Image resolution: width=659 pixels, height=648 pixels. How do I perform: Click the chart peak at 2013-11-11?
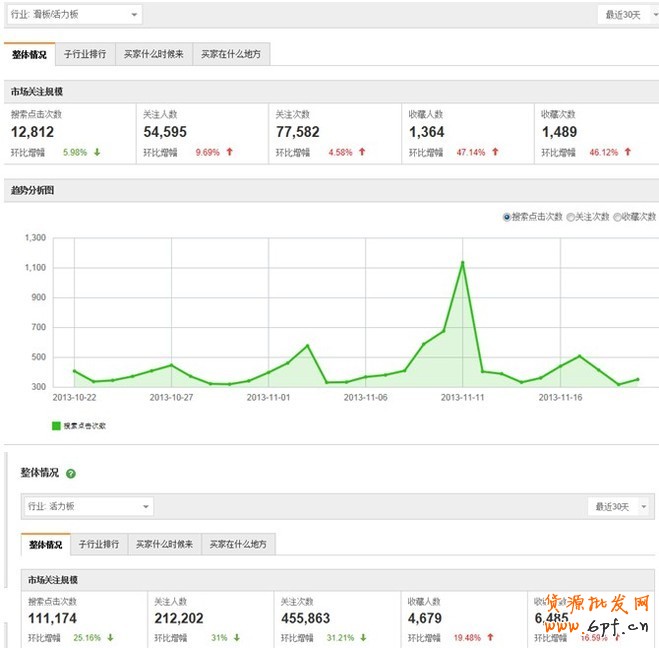pos(462,262)
